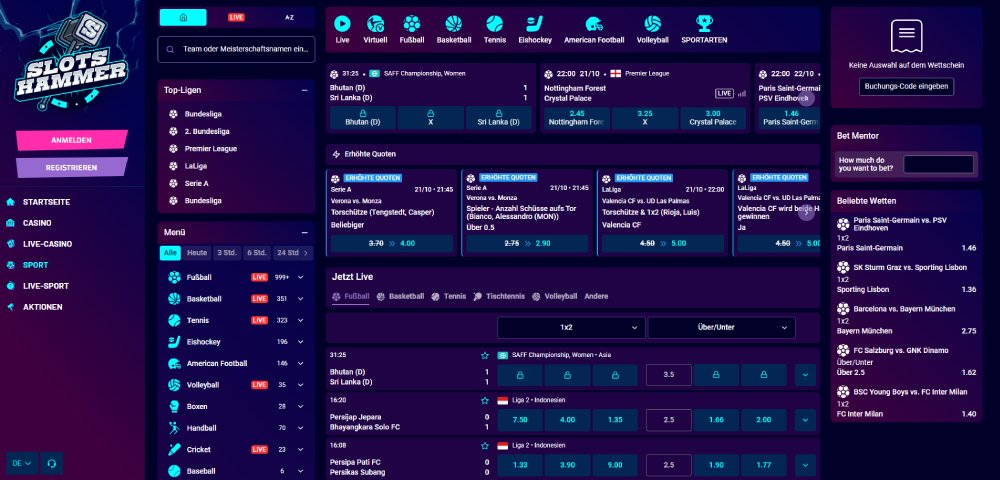This screenshot has width=1000, height=480.
Task: Collapse the Top-Ligen section
Action: click(x=304, y=90)
